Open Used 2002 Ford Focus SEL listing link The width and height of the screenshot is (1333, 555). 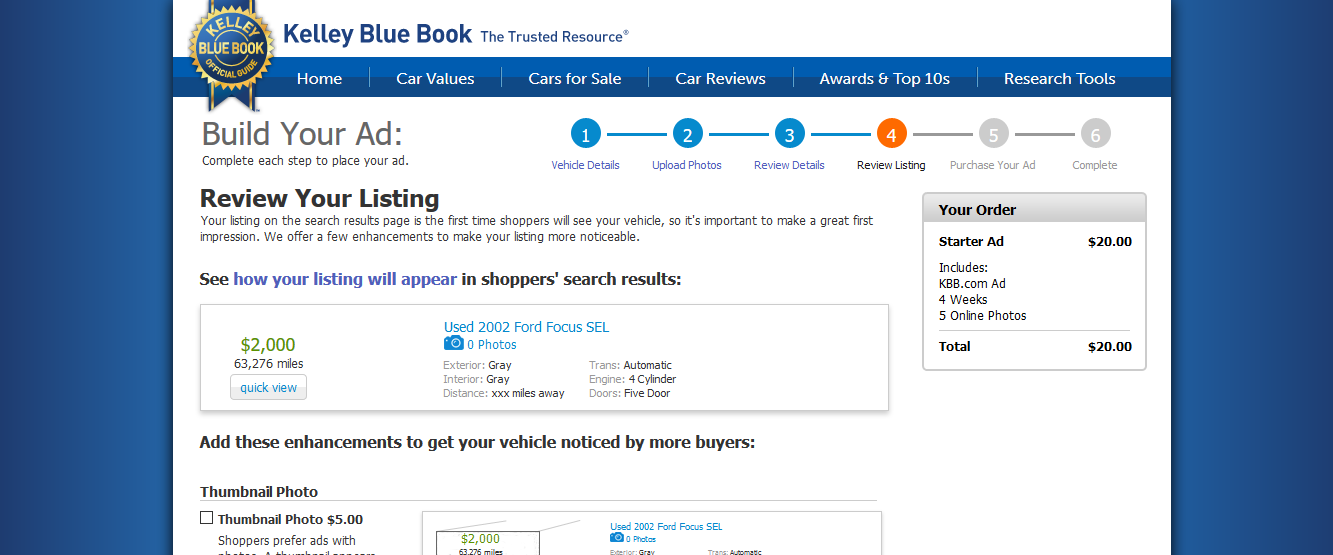[x=526, y=327]
